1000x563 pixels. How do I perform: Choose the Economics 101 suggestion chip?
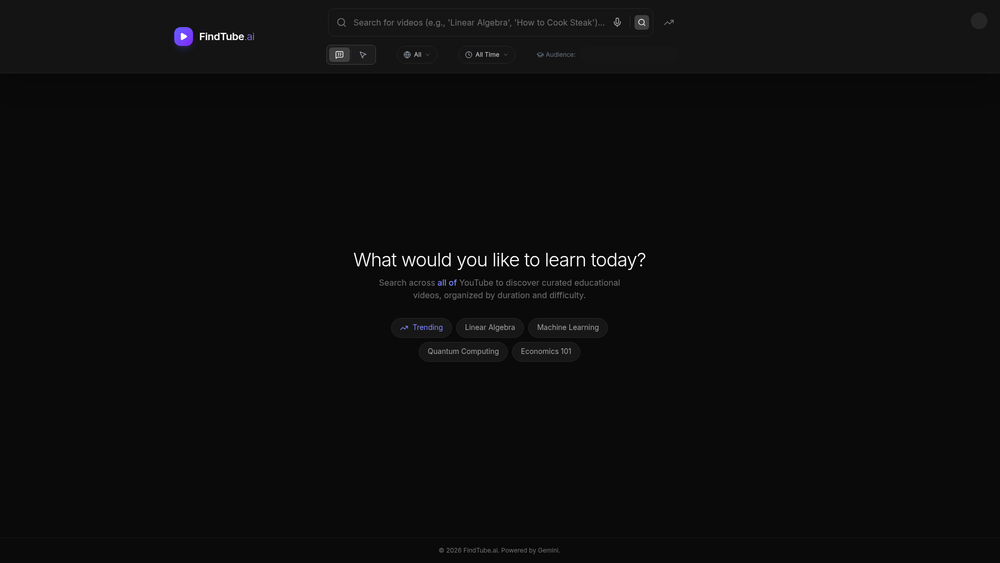[546, 351]
